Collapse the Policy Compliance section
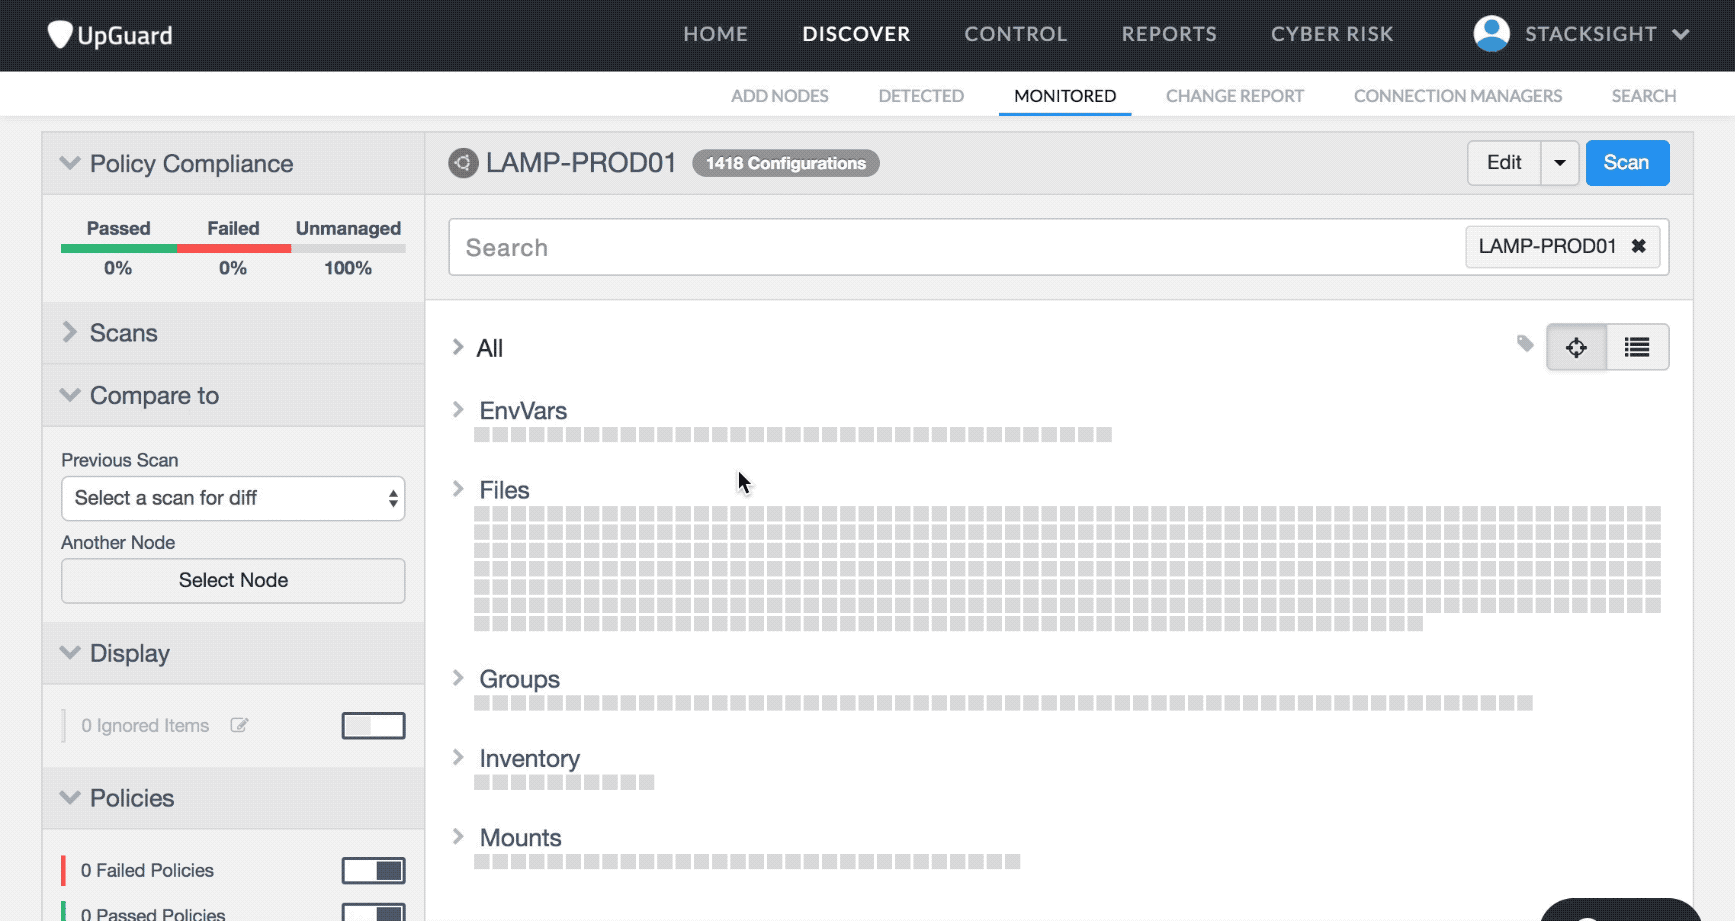This screenshot has width=1735, height=921. (x=70, y=163)
